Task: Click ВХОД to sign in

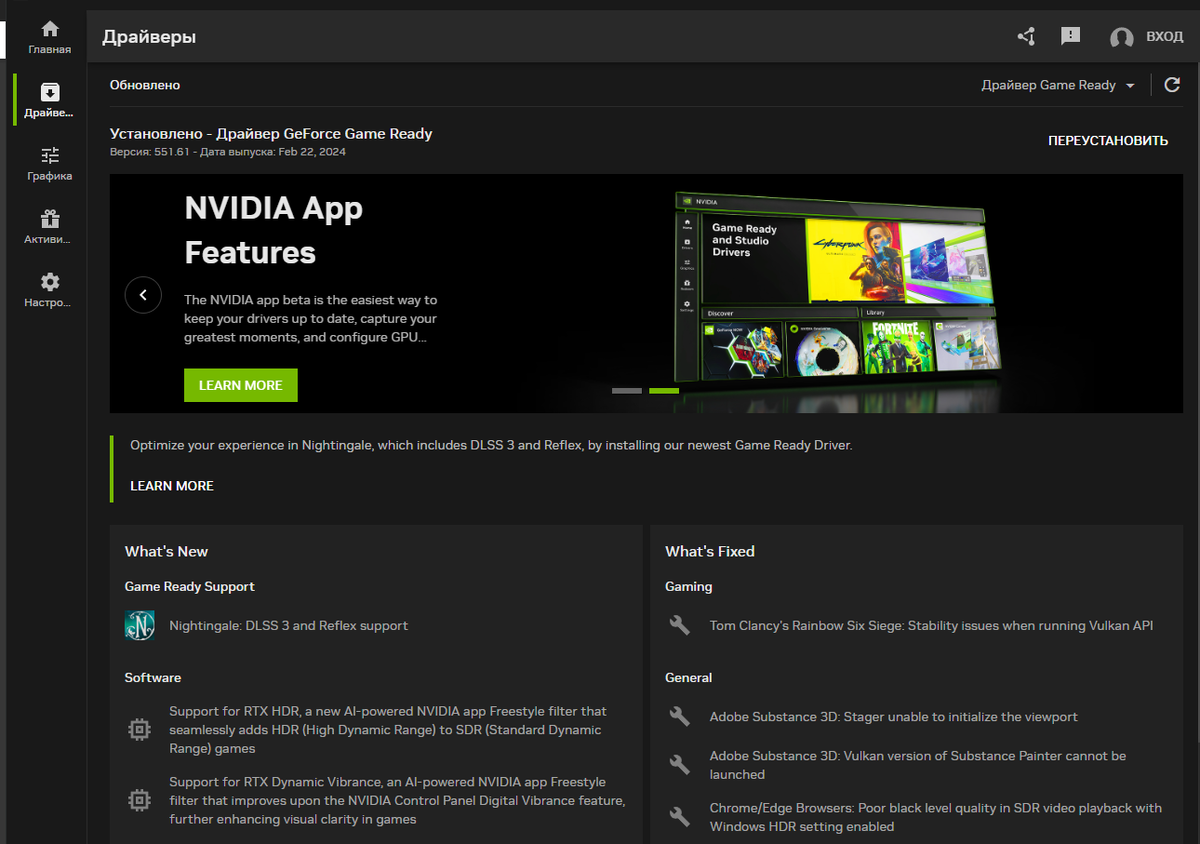Action: pyautogui.click(x=1164, y=37)
